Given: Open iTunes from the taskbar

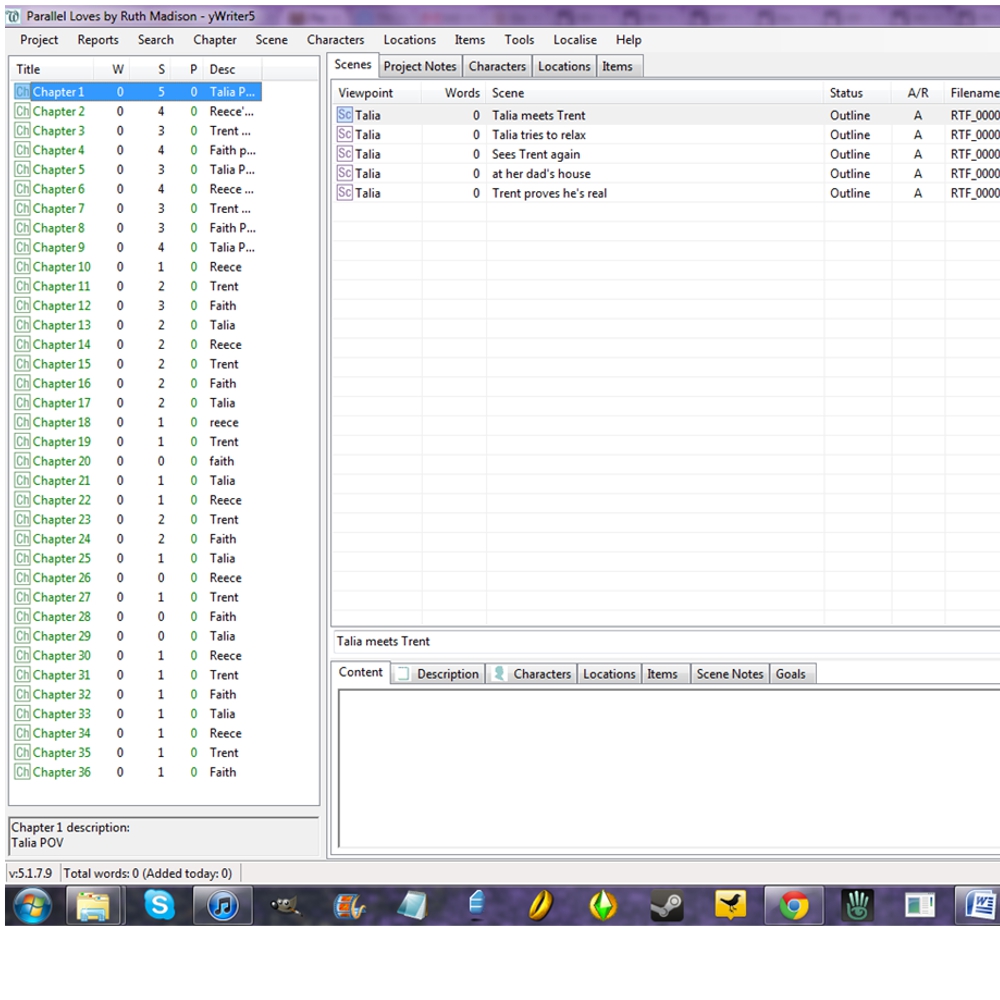Looking at the screenshot, I should pyautogui.click(x=222, y=905).
